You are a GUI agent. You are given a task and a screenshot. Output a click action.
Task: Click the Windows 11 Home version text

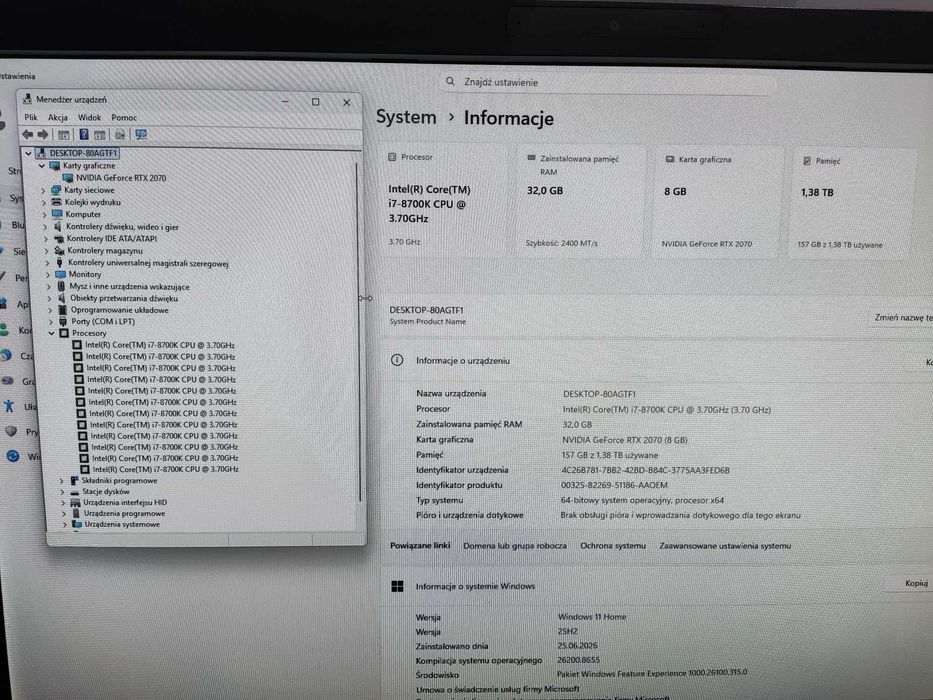(x=592, y=617)
